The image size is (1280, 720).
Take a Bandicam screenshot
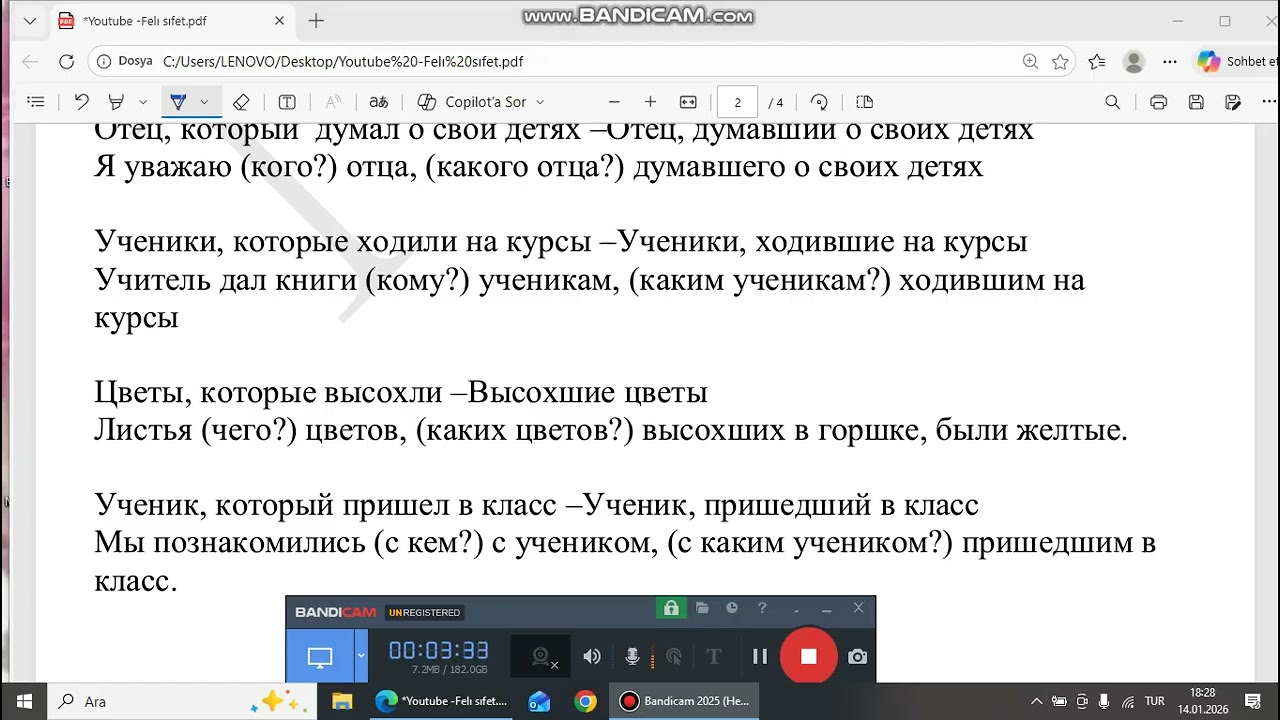coord(857,656)
